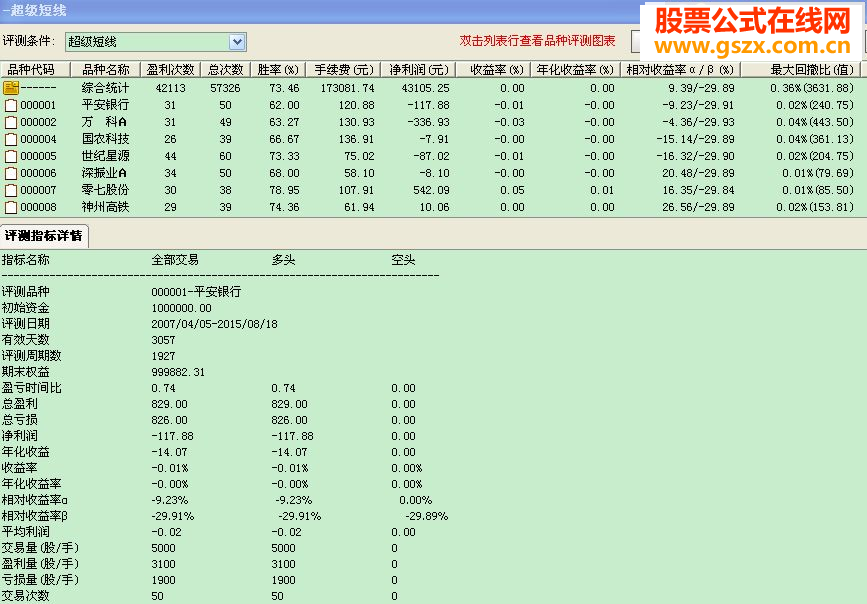This screenshot has width=867, height=604.
Task: Click the document icon beside 000006
Action: pos(11,174)
